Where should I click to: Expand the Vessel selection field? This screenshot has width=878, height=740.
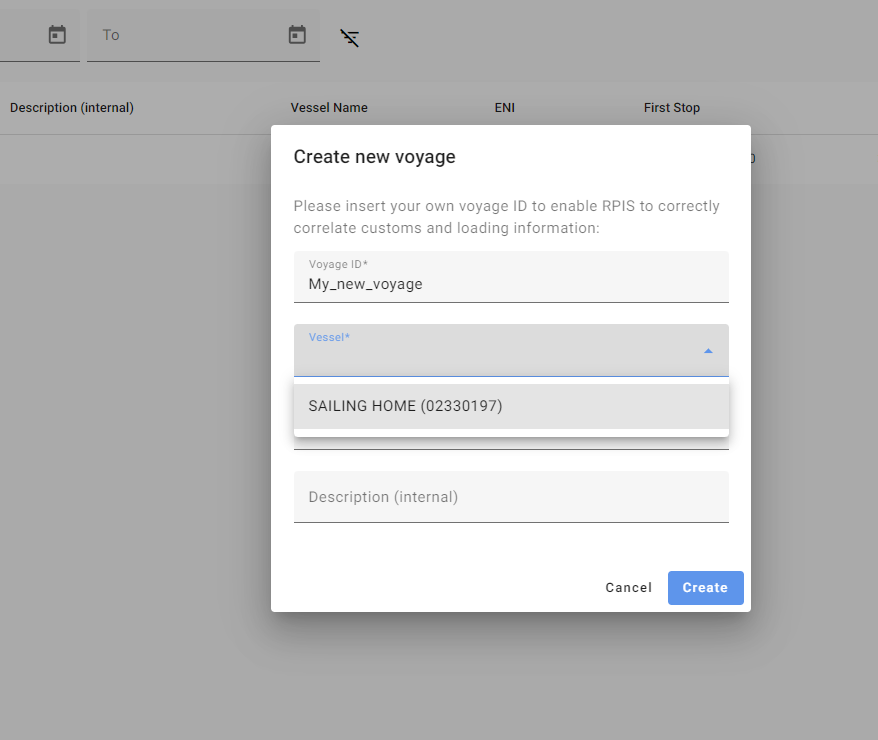(x=500, y=351)
